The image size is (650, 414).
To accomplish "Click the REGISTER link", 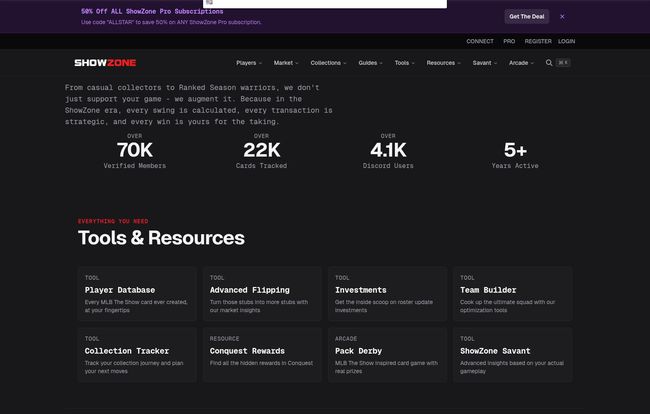I will click(538, 41).
